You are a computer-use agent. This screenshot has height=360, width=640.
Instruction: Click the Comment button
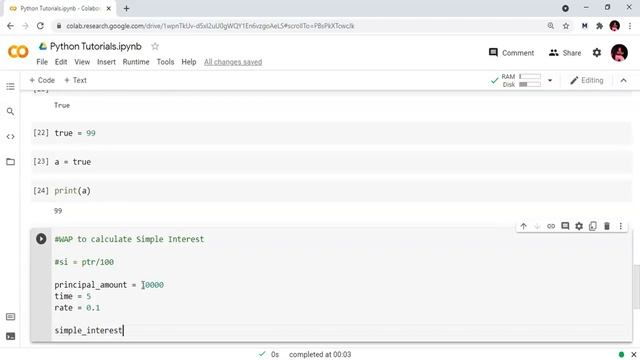(511, 53)
